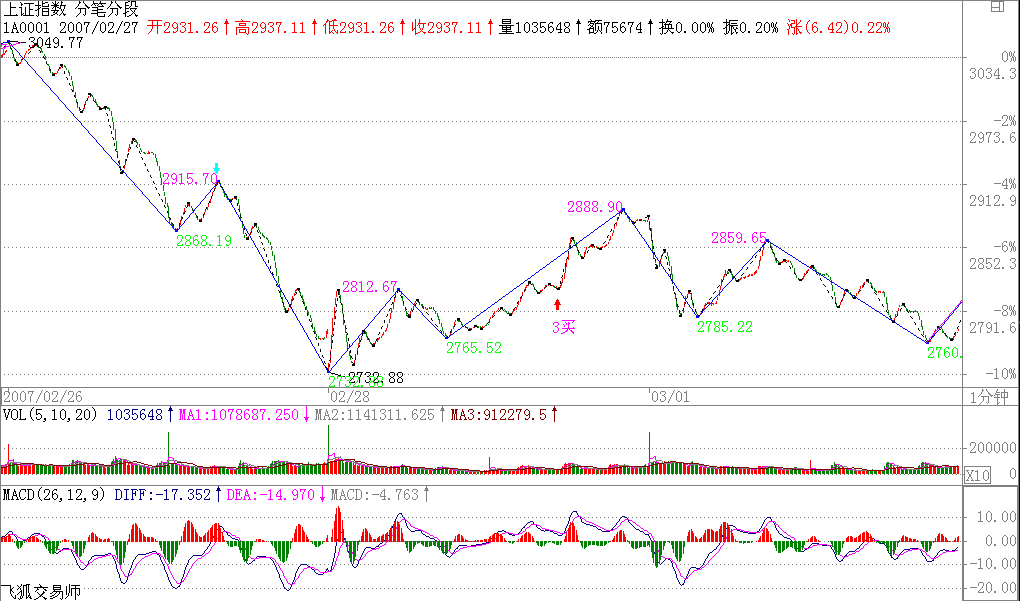
Task: Click the 飞狐交易师 label at bottom-left
Action: [x=40, y=592]
